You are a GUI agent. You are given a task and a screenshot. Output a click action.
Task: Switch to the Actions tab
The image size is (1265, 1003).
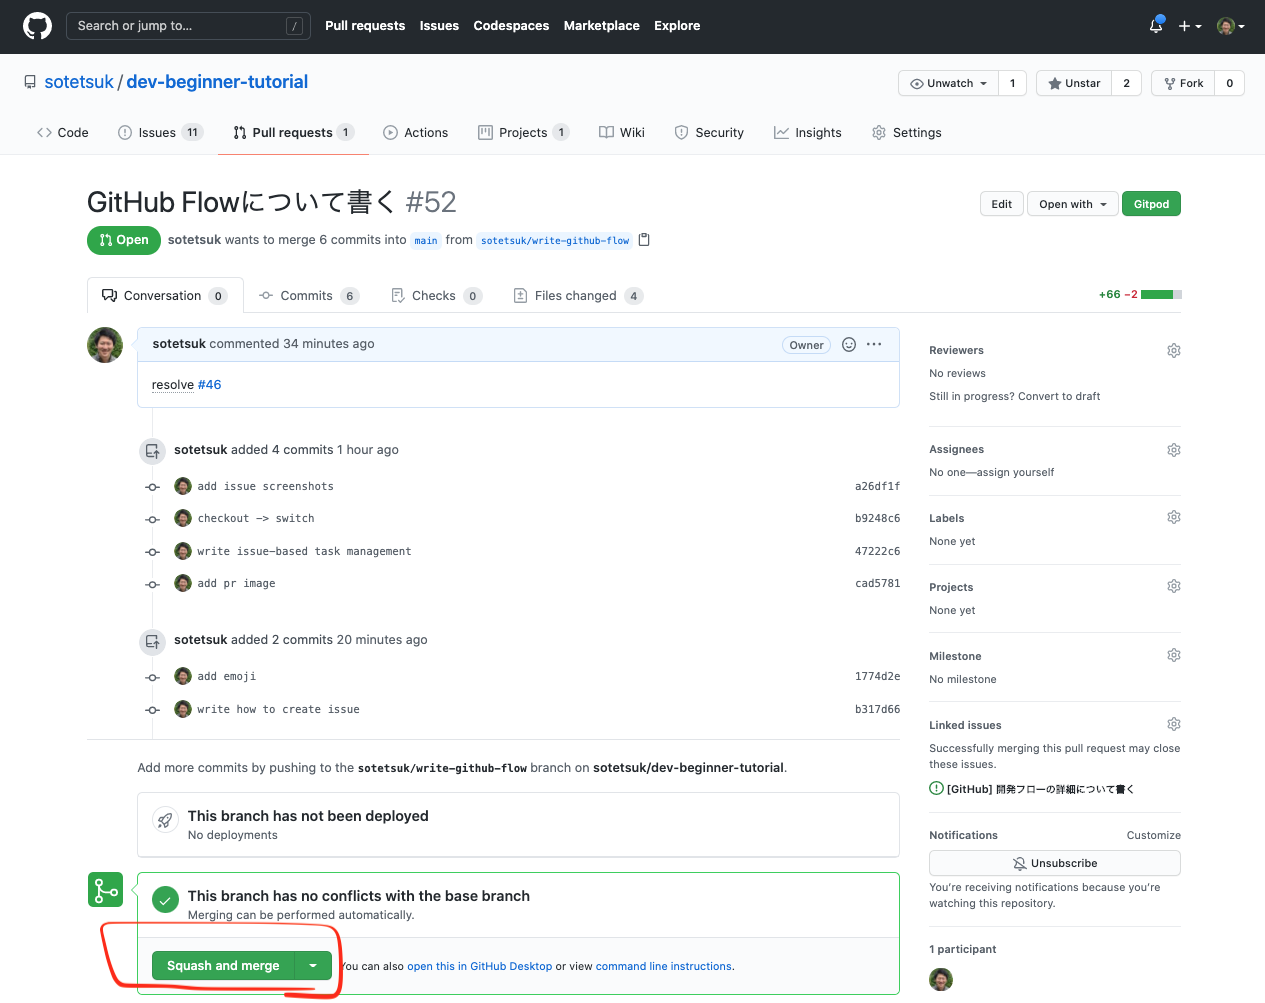click(415, 132)
